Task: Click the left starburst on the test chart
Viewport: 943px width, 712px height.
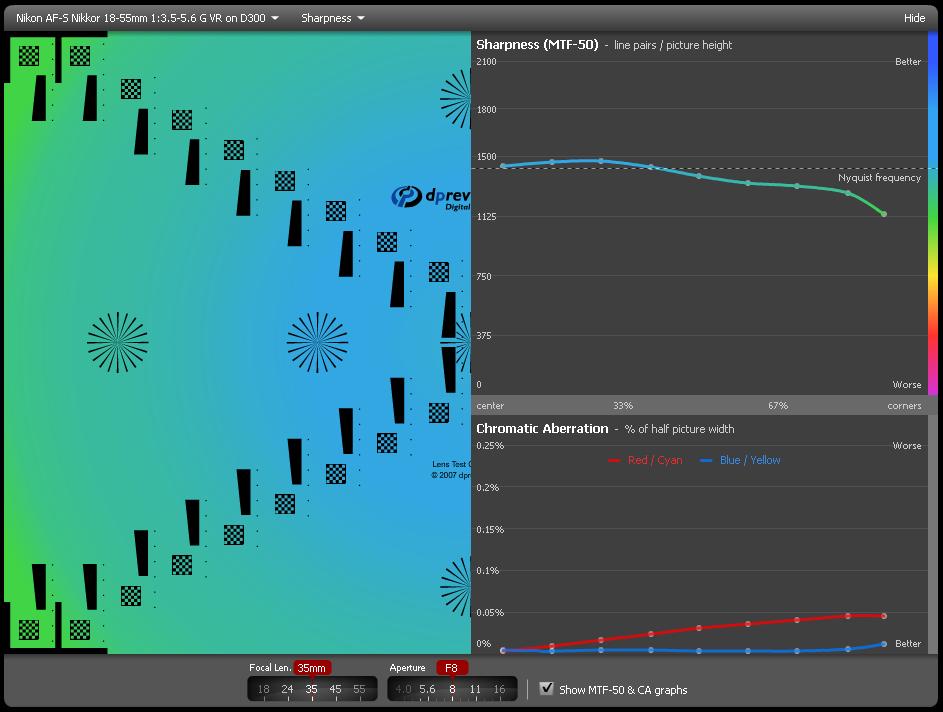Action: [x=118, y=342]
